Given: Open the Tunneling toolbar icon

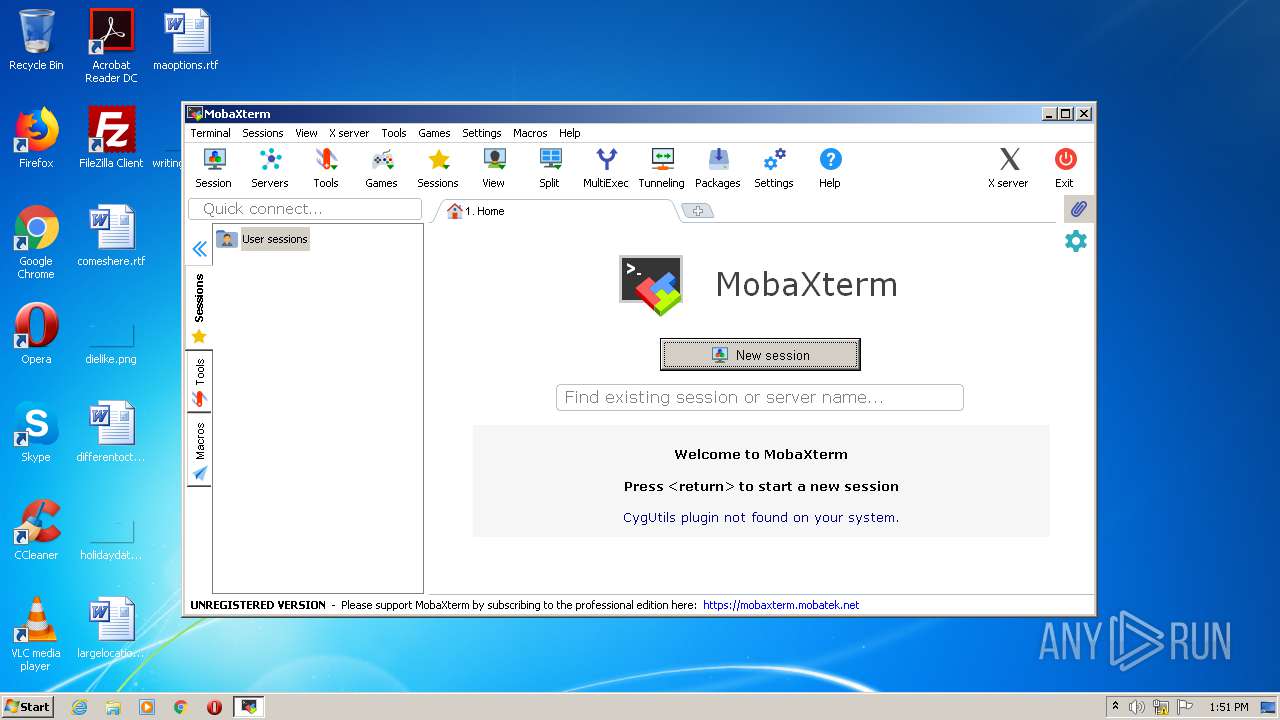Looking at the screenshot, I should click(662, 168).
